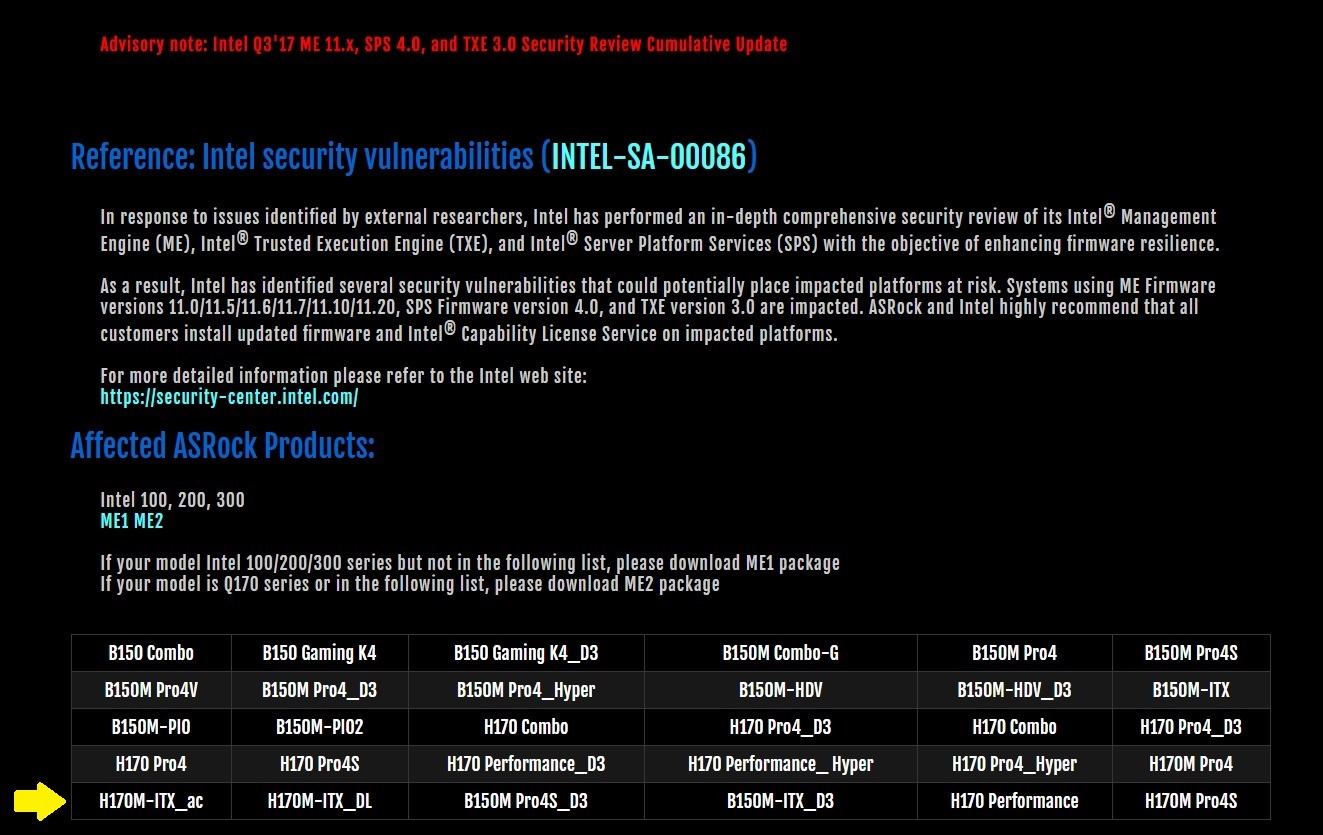Viewport: 1323px width, 835px height.
Task: Click the red advisory note heading
Action: click(x=443, y=44)
